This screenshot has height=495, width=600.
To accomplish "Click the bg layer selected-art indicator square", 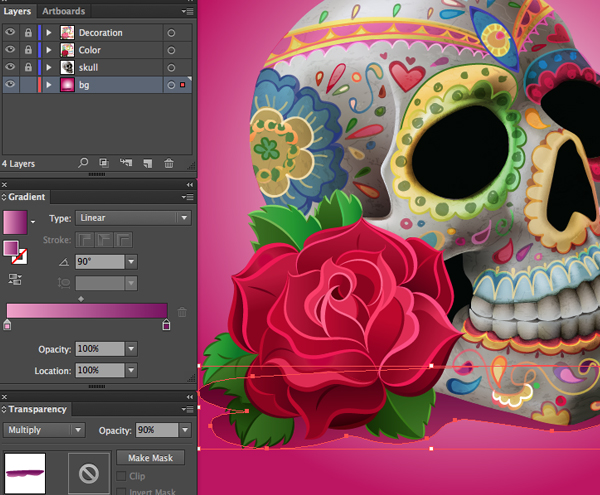I will pos(183,85).
